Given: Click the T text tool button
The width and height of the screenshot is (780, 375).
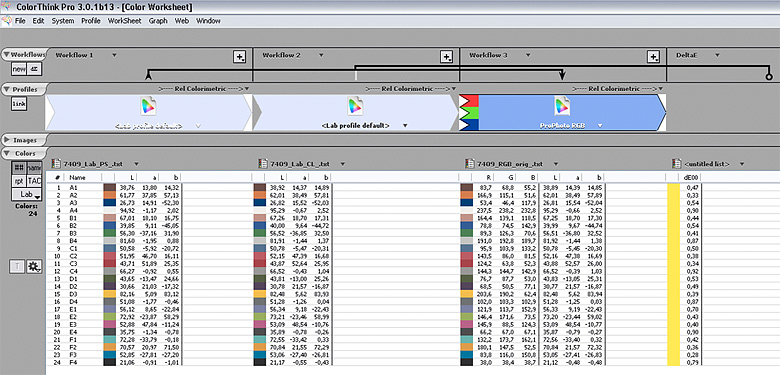Looking at the screenshot, I should 17,267.
